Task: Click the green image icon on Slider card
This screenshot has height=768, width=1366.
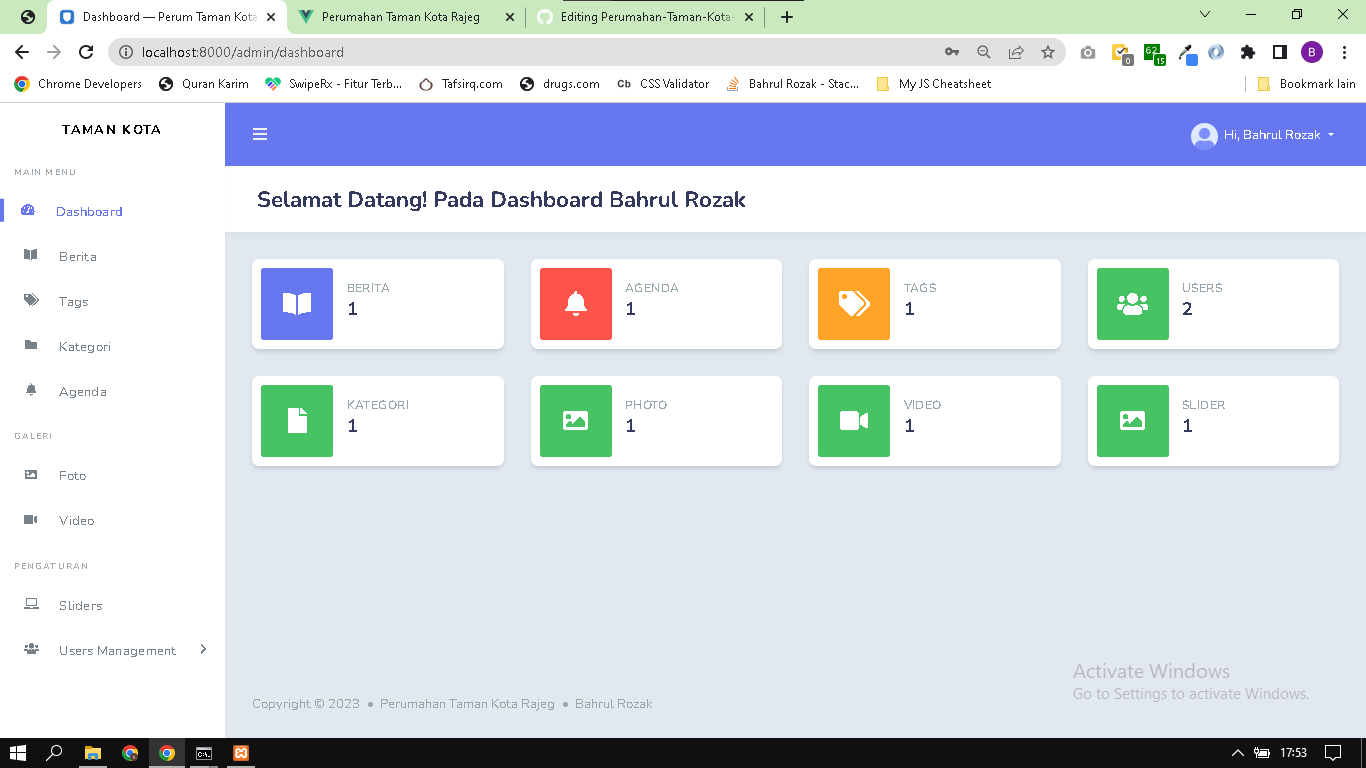Action: click(1133, 421)
